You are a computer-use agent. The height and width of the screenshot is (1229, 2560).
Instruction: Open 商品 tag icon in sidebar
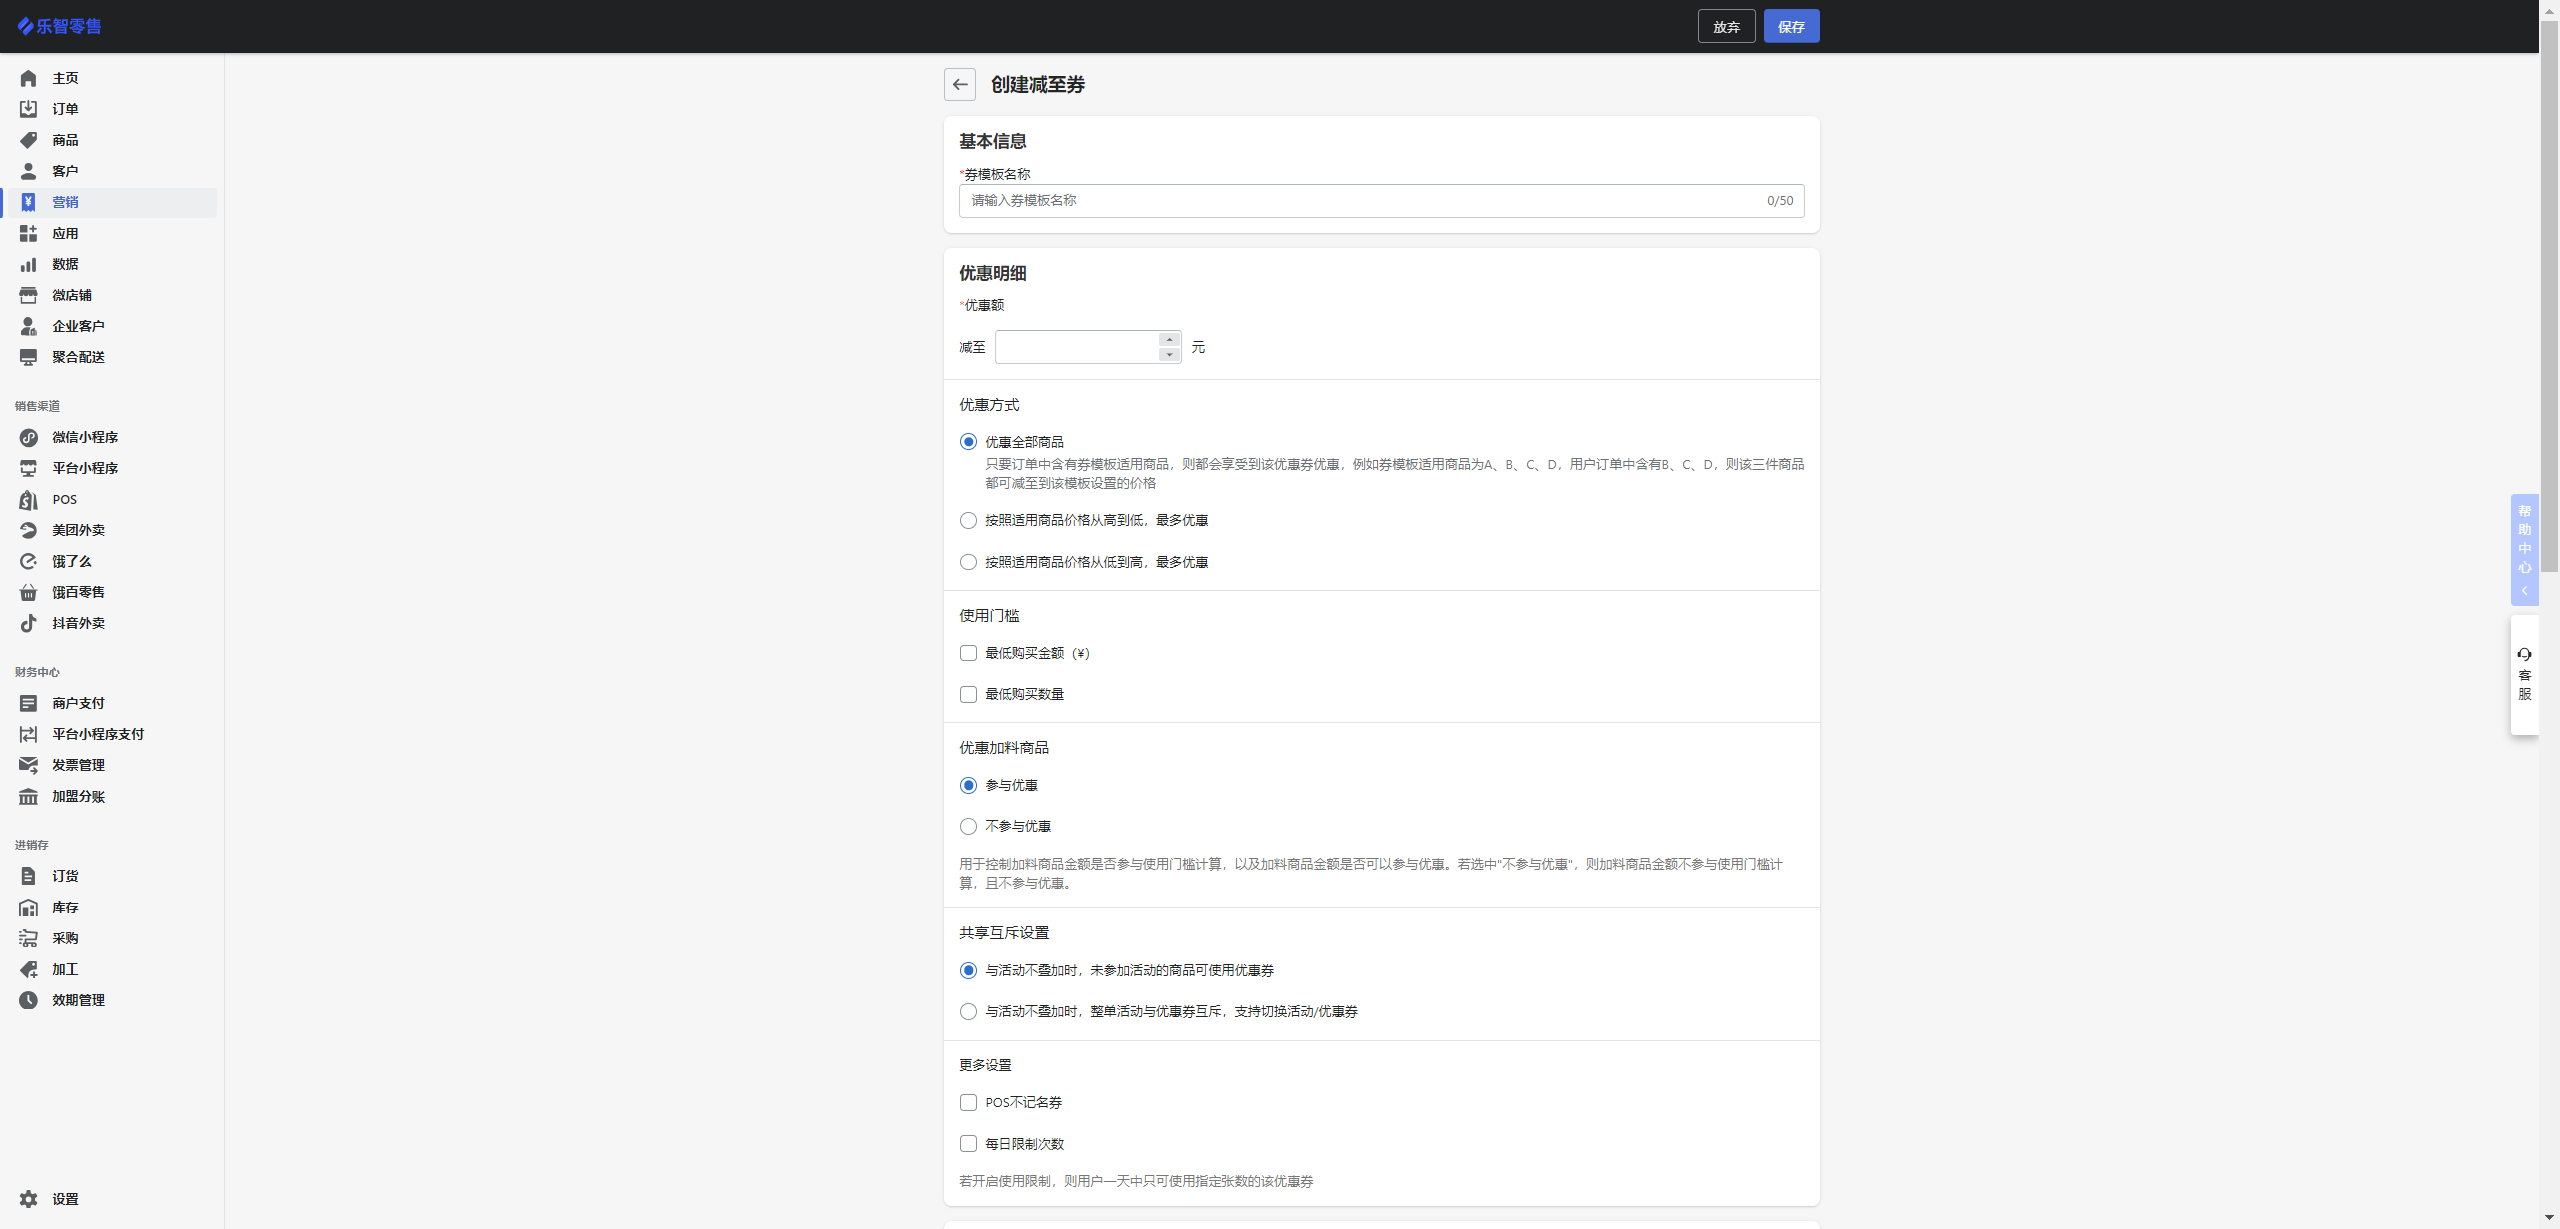click(x=28, y=140)
